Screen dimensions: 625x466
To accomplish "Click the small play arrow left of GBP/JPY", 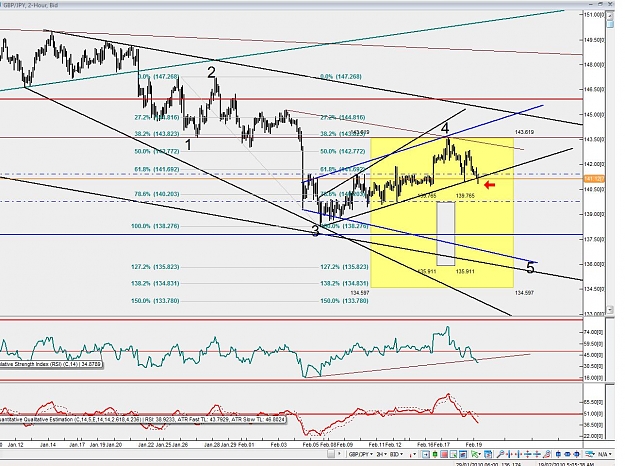I will [x=339, y=454].
